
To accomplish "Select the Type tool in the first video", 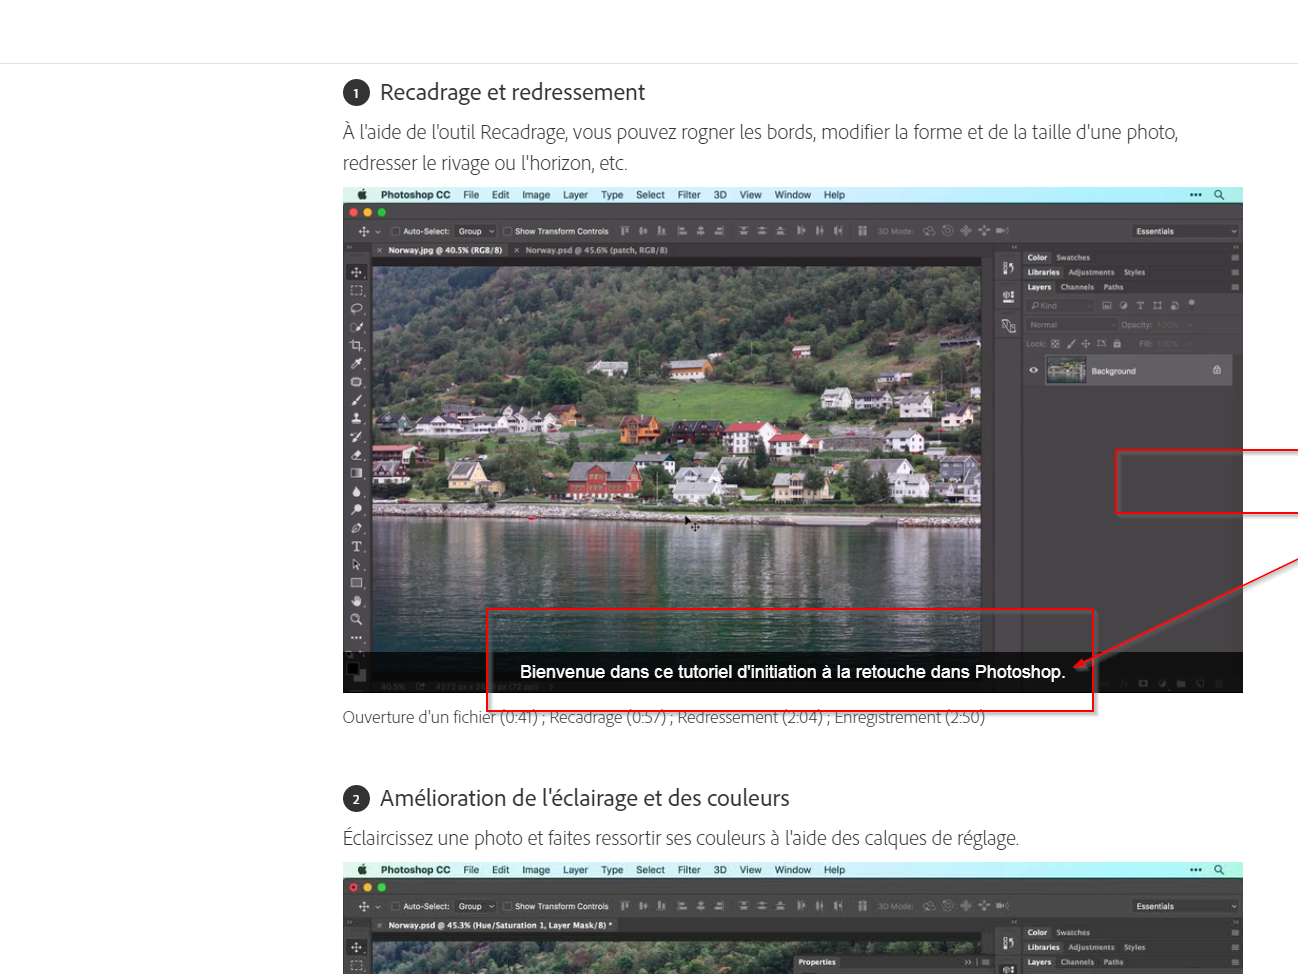I will [356, 546].
